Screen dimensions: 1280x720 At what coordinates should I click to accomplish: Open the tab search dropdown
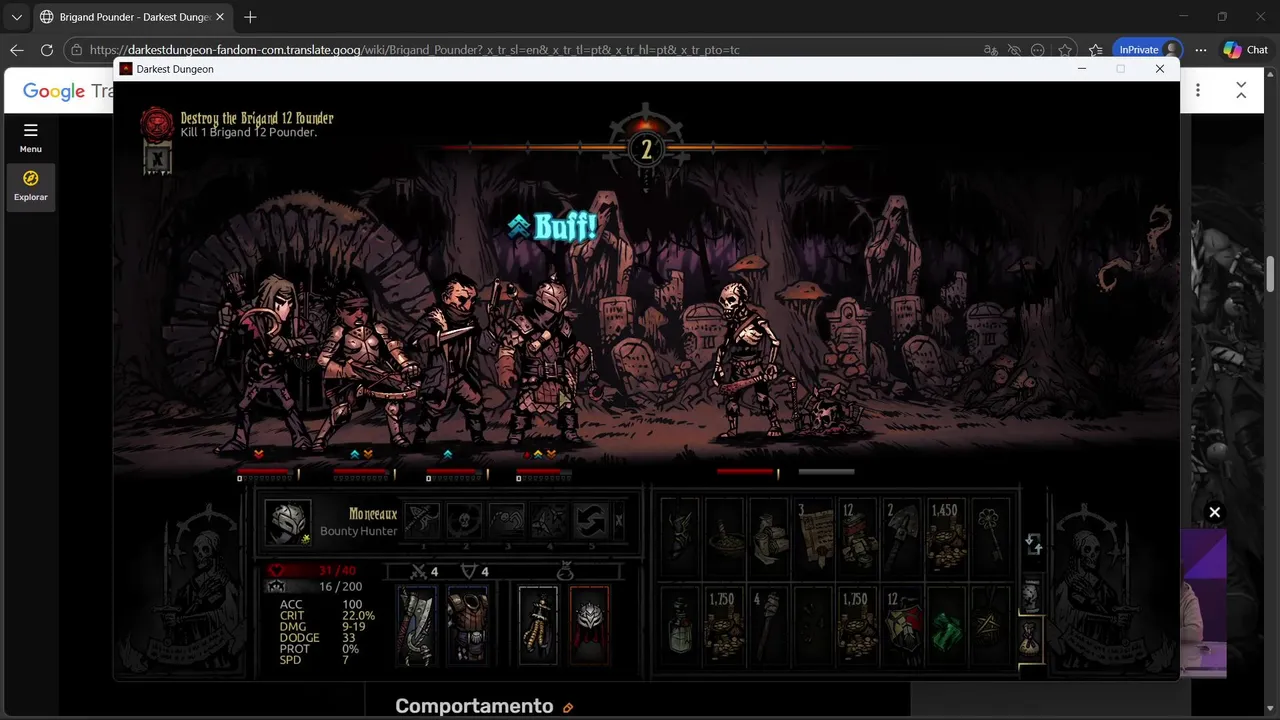[16, 17]
